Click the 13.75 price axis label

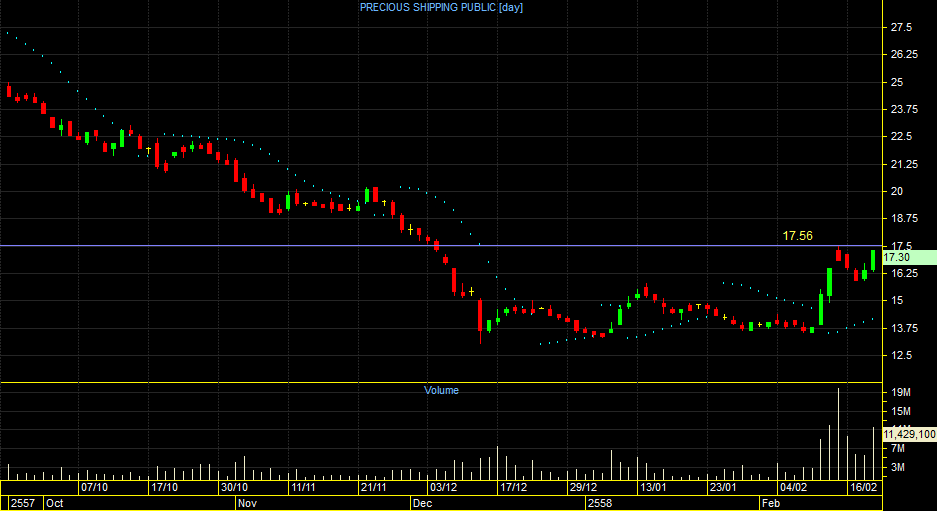pos(904,328)
